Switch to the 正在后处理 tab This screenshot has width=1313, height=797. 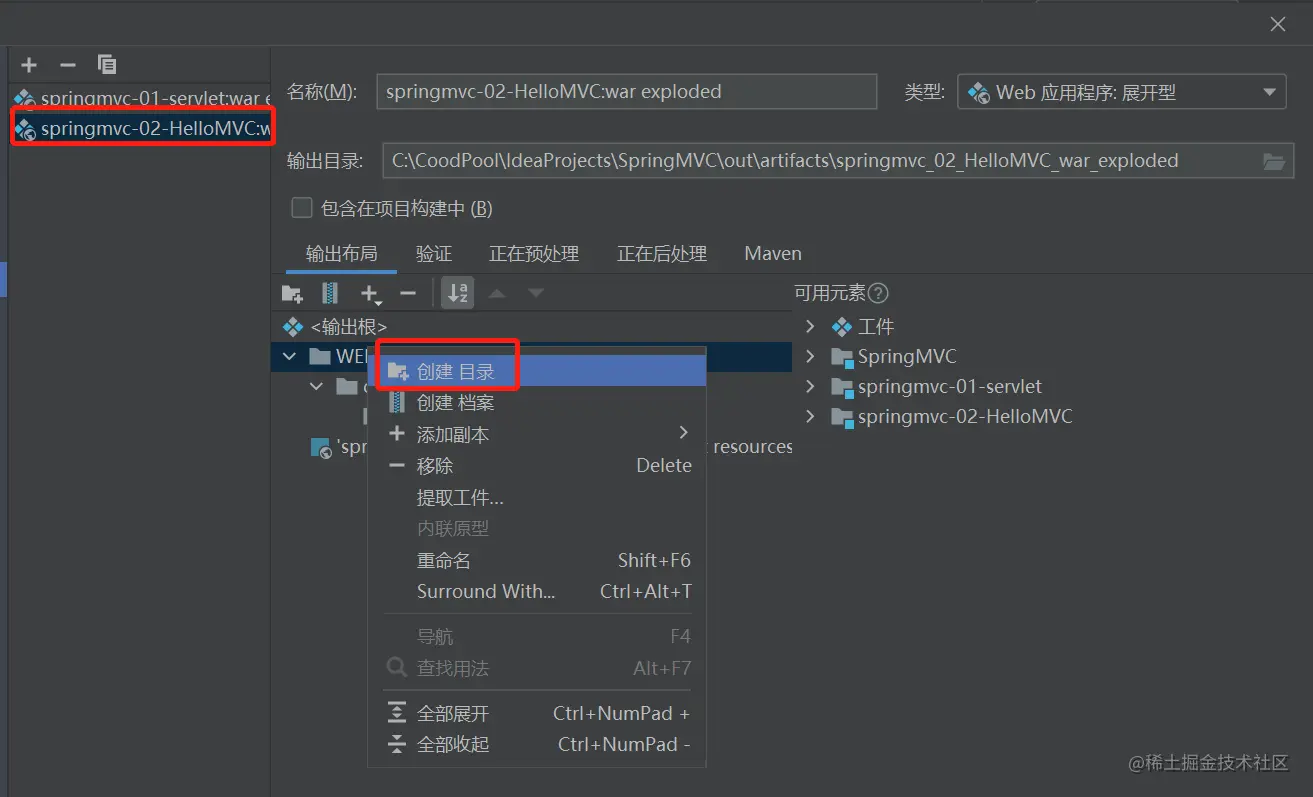pyautogui.click(x=662, y=254)
